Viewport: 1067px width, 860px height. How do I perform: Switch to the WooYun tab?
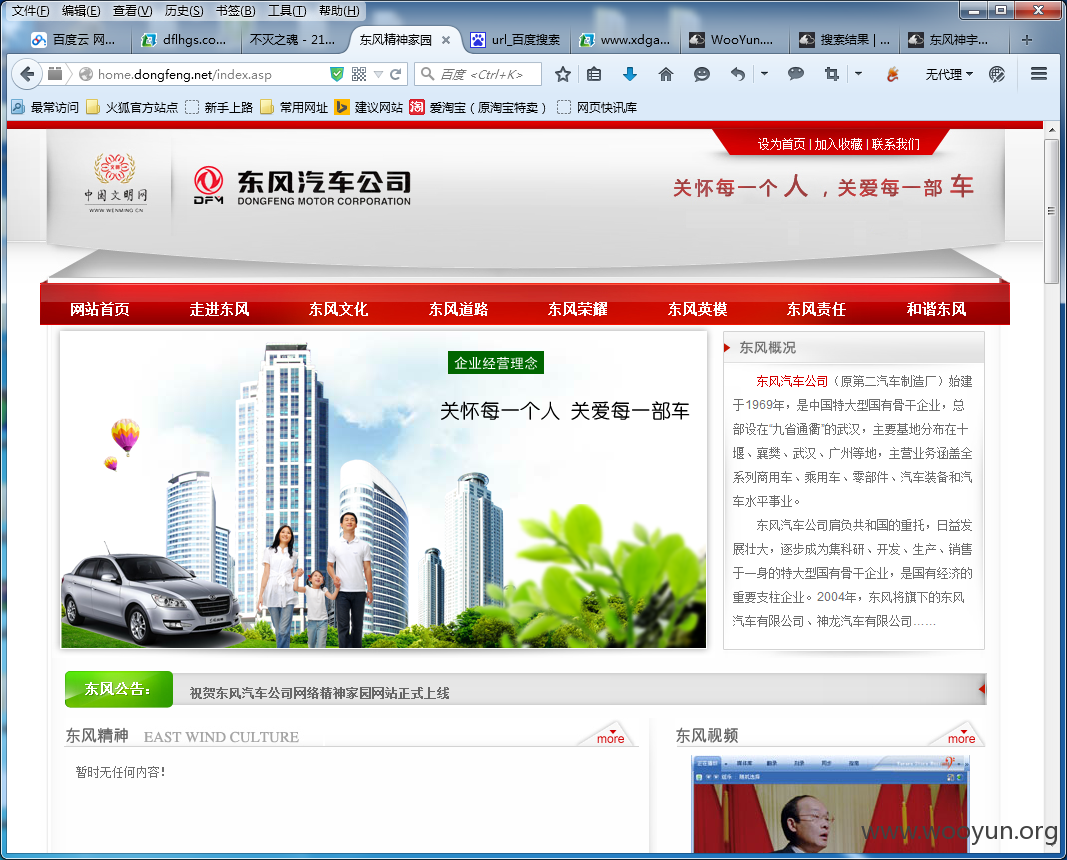pos(736,40)
